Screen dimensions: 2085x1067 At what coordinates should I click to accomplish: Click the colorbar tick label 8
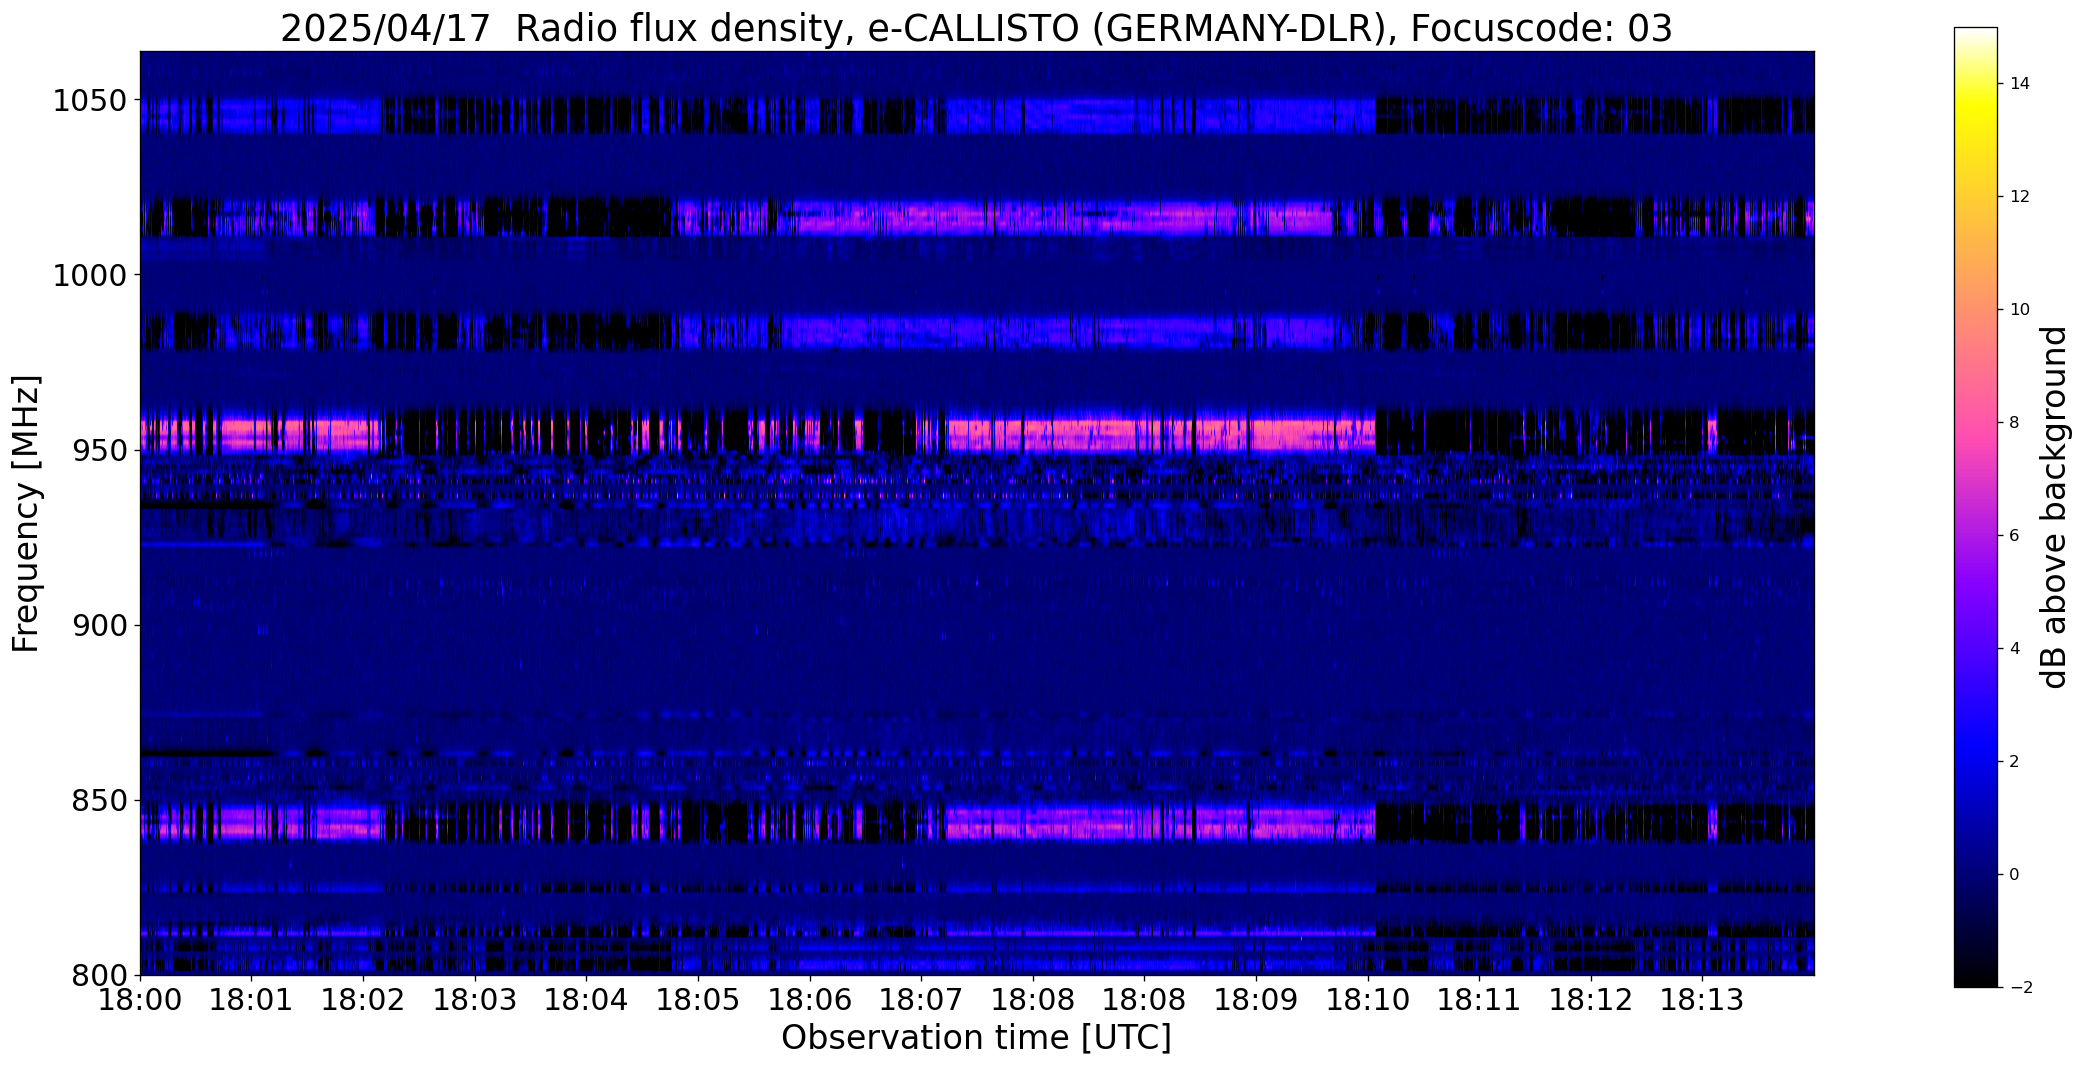coord(2015,423)
